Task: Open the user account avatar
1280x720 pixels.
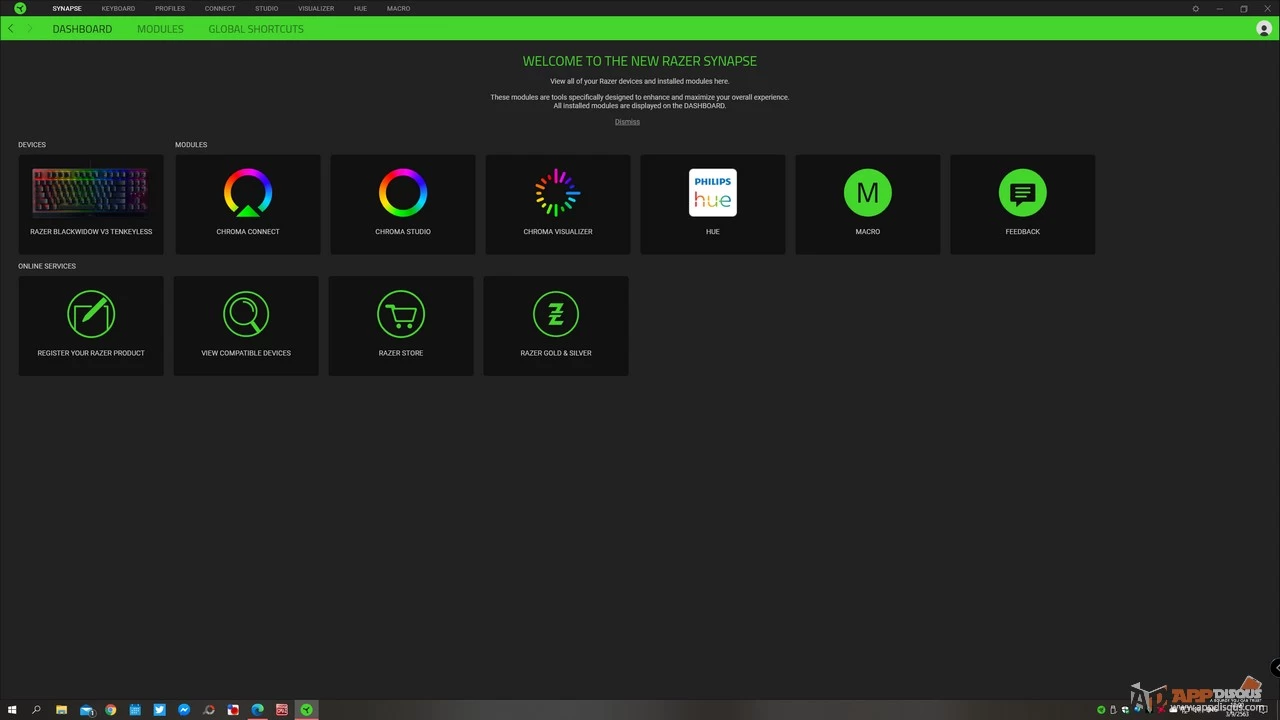Action: coord(1264,29)
